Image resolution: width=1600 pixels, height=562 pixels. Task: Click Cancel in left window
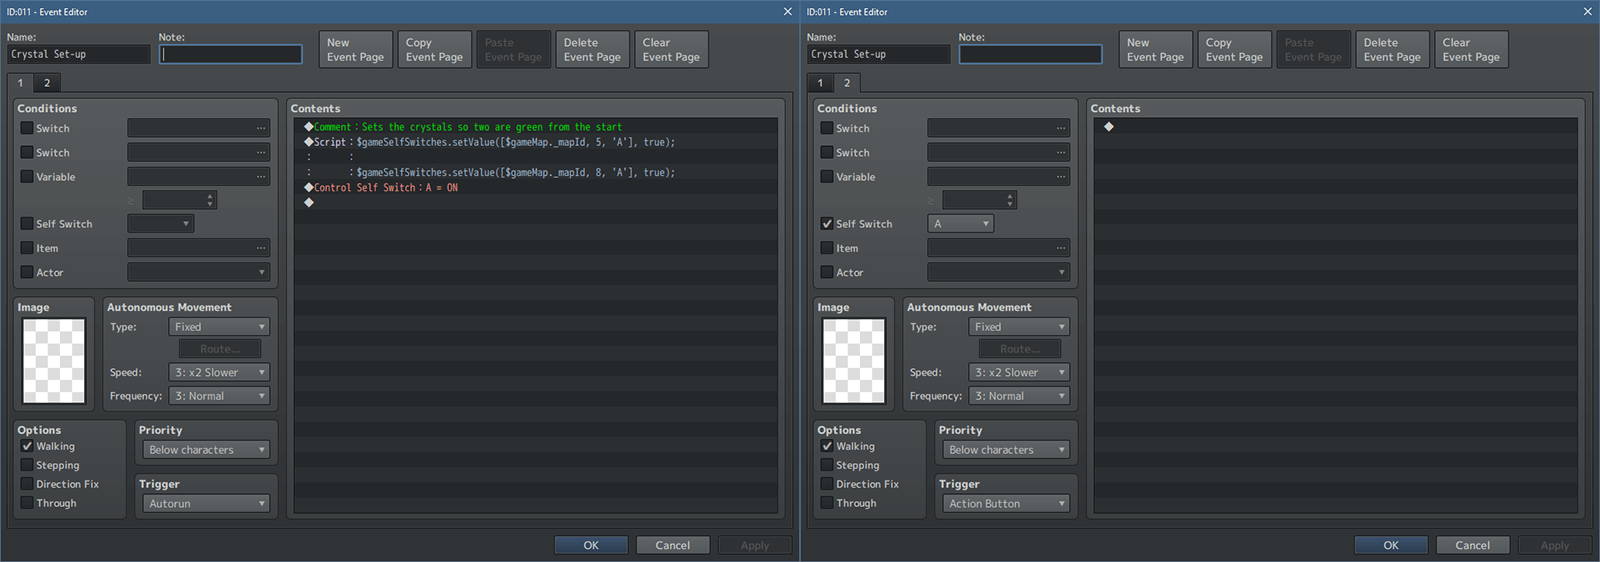coord(673,545)
